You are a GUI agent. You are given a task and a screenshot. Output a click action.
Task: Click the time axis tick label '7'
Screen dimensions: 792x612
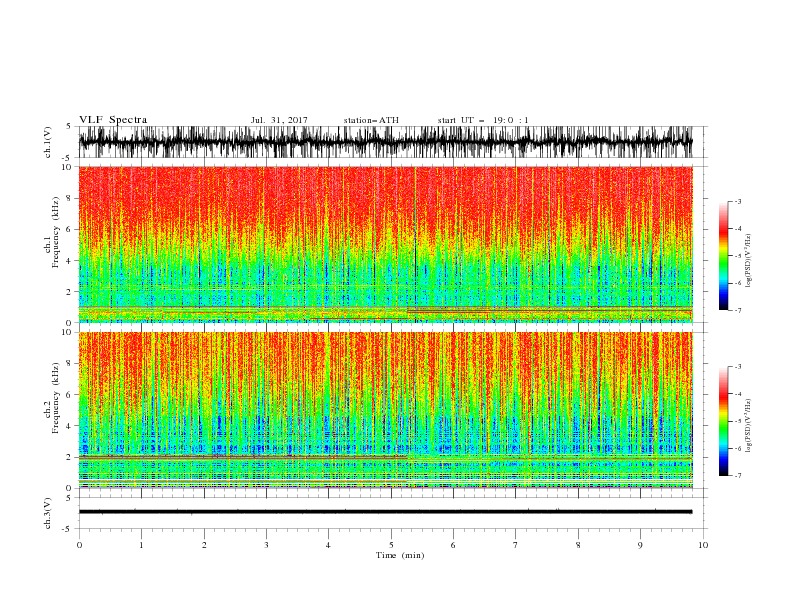[516, 545]
